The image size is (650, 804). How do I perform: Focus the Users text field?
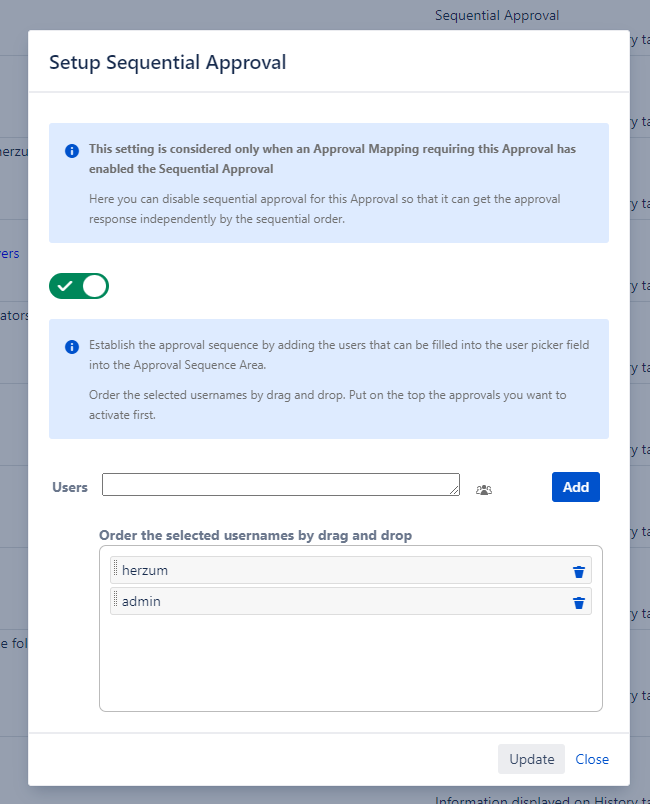point(278,485)
